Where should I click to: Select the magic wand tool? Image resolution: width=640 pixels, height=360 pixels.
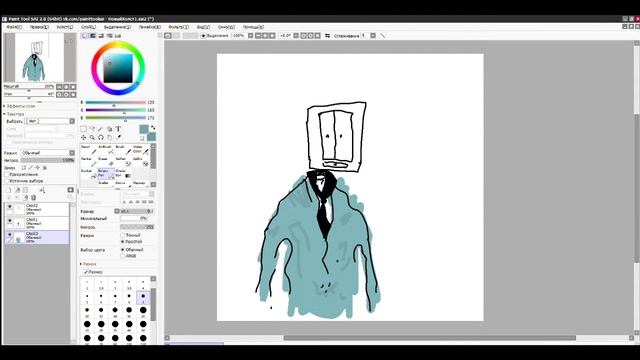point(100,129)
